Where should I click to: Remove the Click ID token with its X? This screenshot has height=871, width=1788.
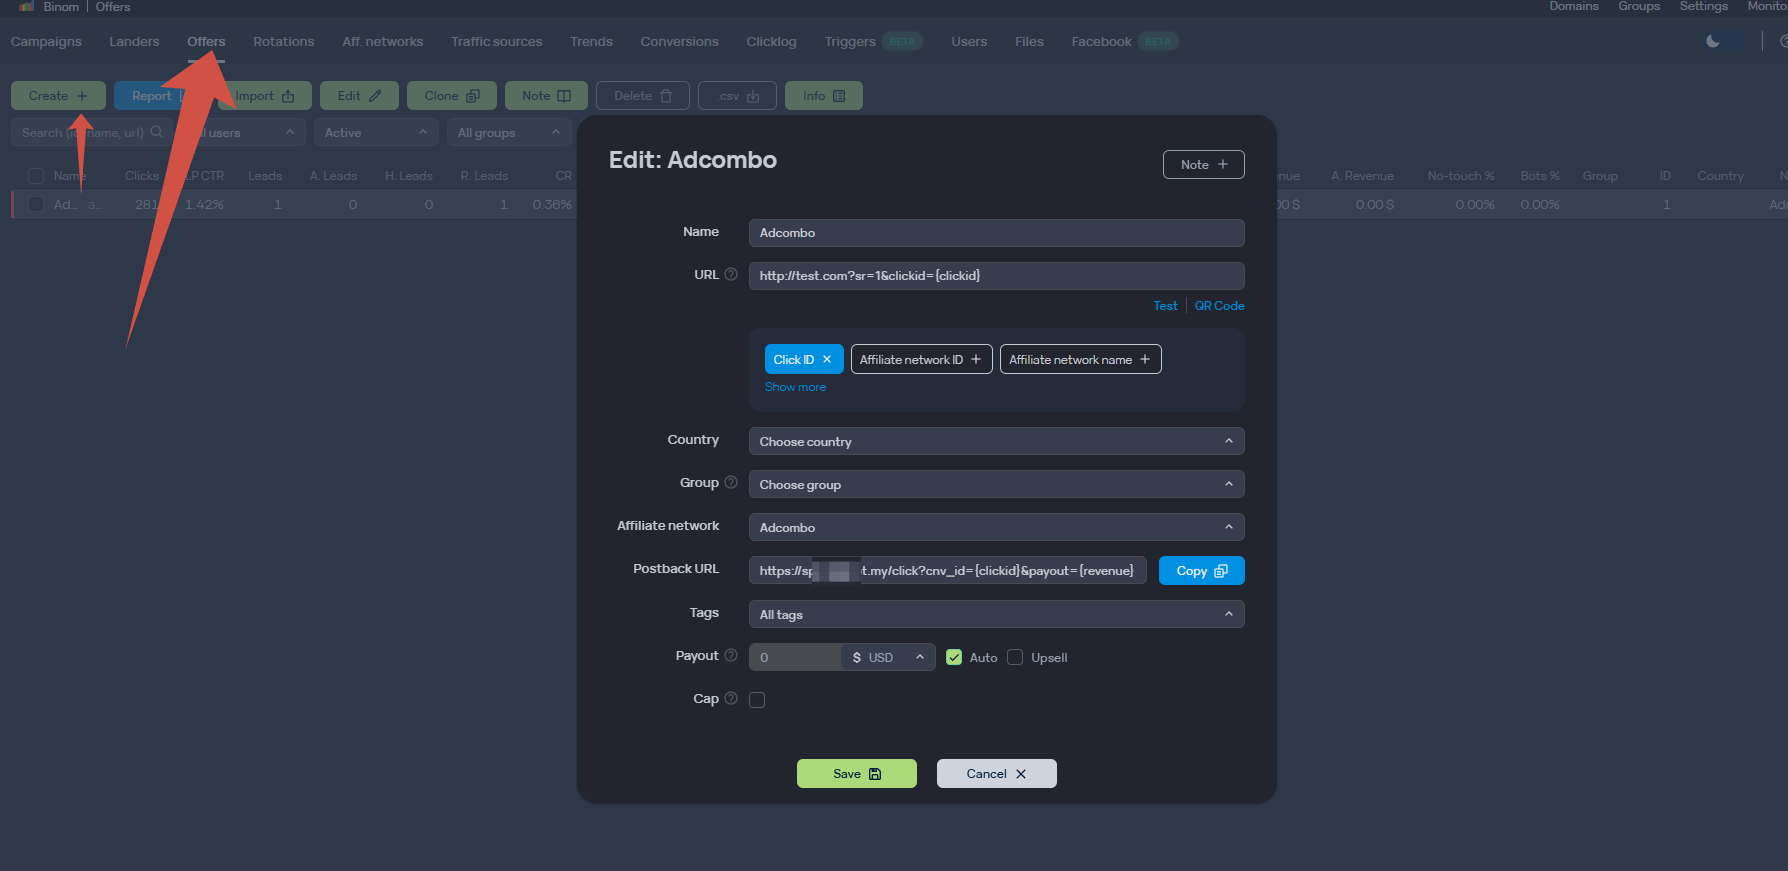pos(827,360)
